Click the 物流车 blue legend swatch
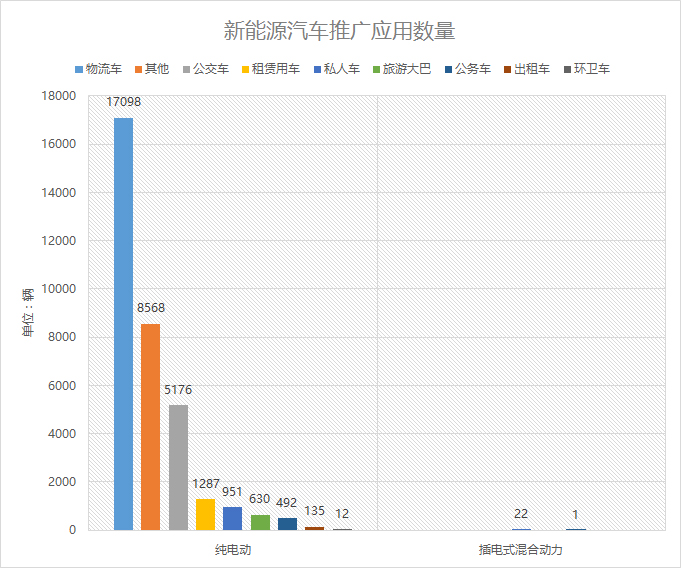Screen dimensions: 681x568 (x=78, y=70)
